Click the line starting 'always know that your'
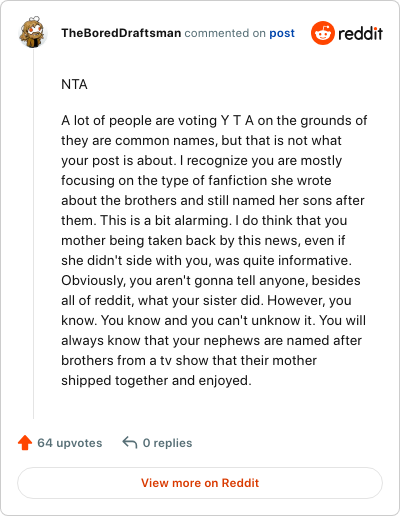The height and width of the screenshot is (516, 400). (211, 340)
